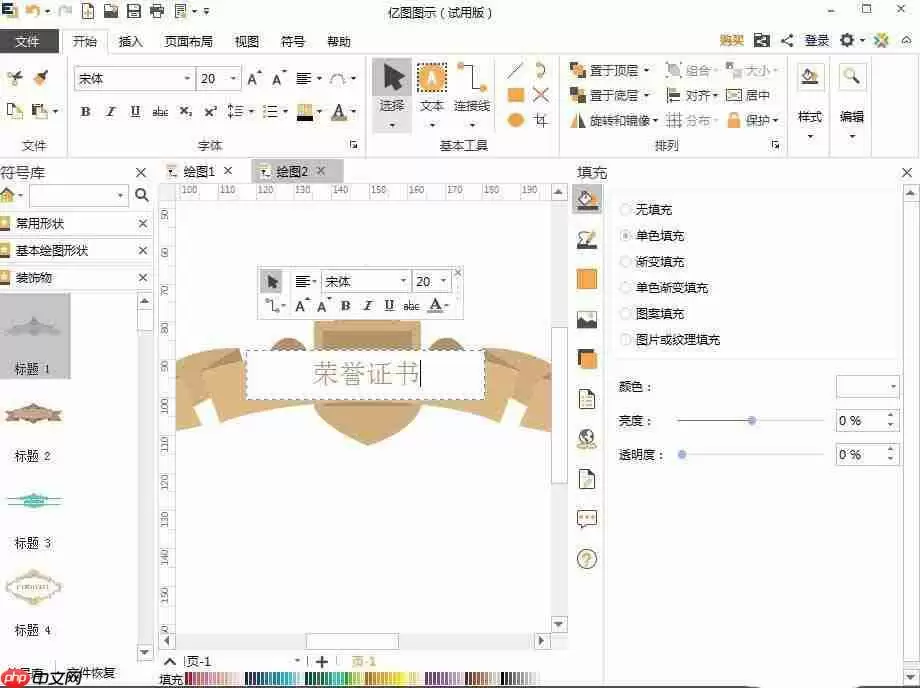The width and height of the screenshot is (920, 688).
Task: Adjust the 透明度 transparency slider
Action: (682, 454)
